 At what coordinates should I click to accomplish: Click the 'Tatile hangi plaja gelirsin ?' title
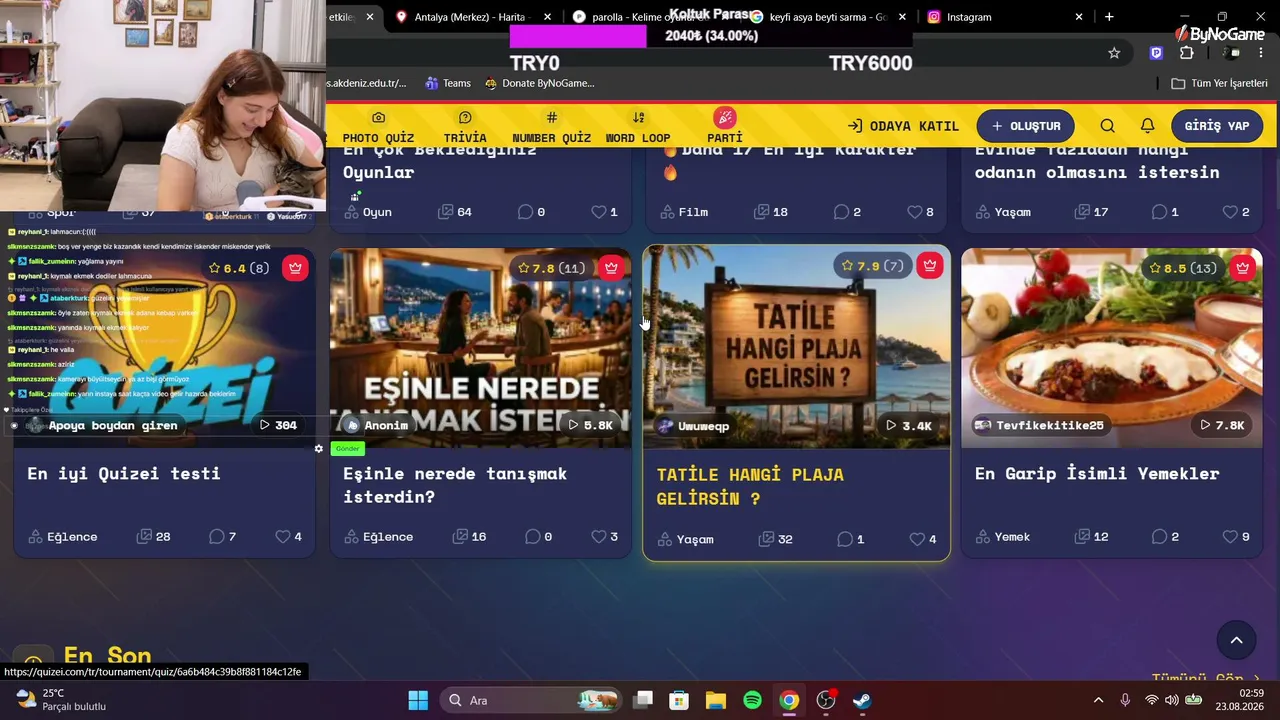[x=750, y=486]
